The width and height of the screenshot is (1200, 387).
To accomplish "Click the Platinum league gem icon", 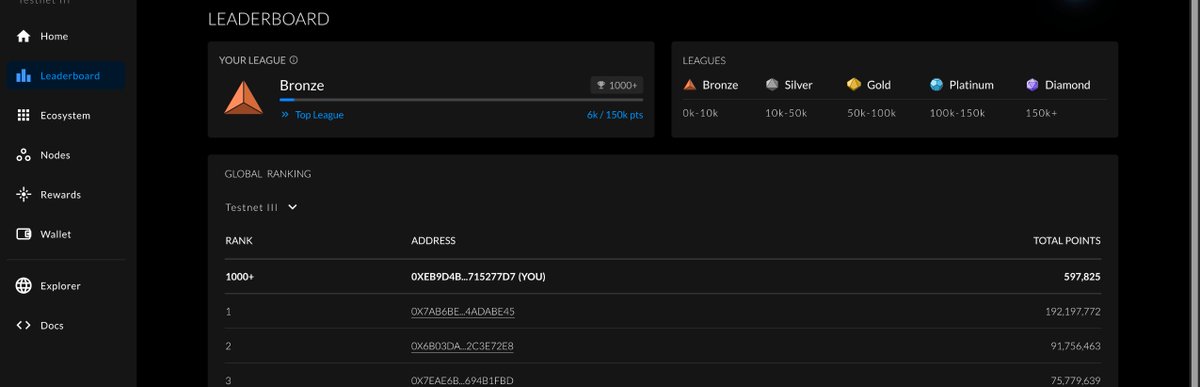I will tap(936, 85).
